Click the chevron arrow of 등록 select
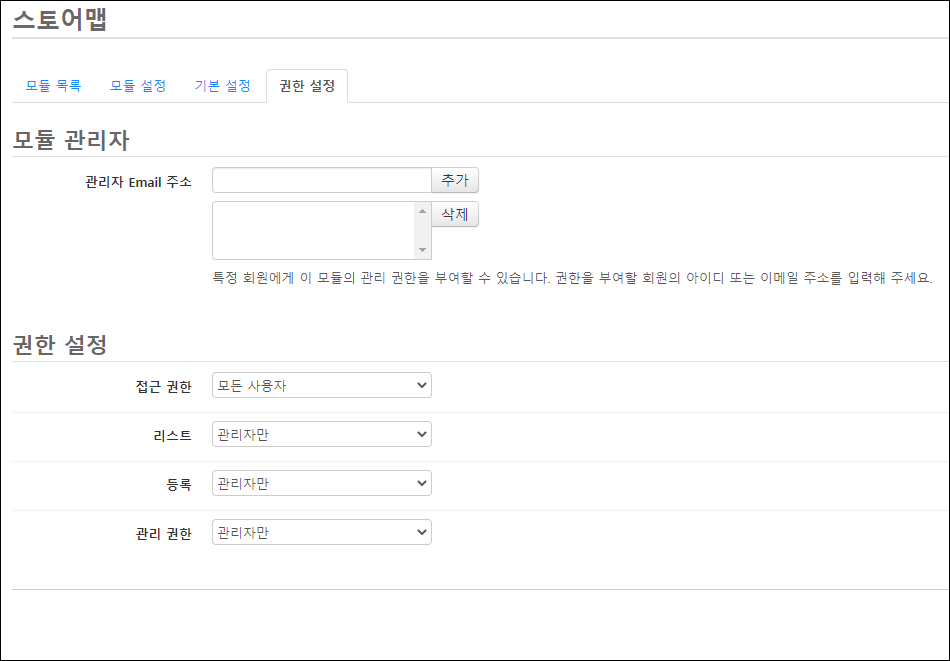Image resolution: width=950 pixels, height=661 pixels. (x=422, y=483)
